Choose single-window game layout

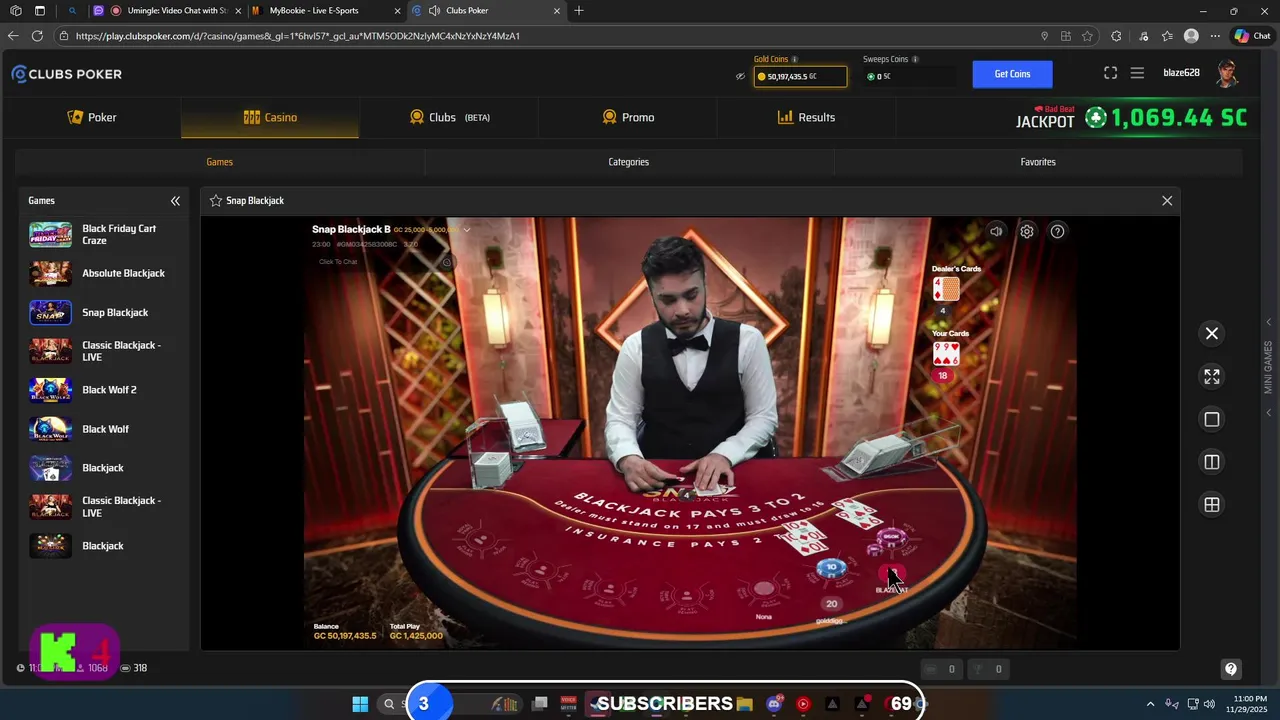click(x=1212, y=420)
